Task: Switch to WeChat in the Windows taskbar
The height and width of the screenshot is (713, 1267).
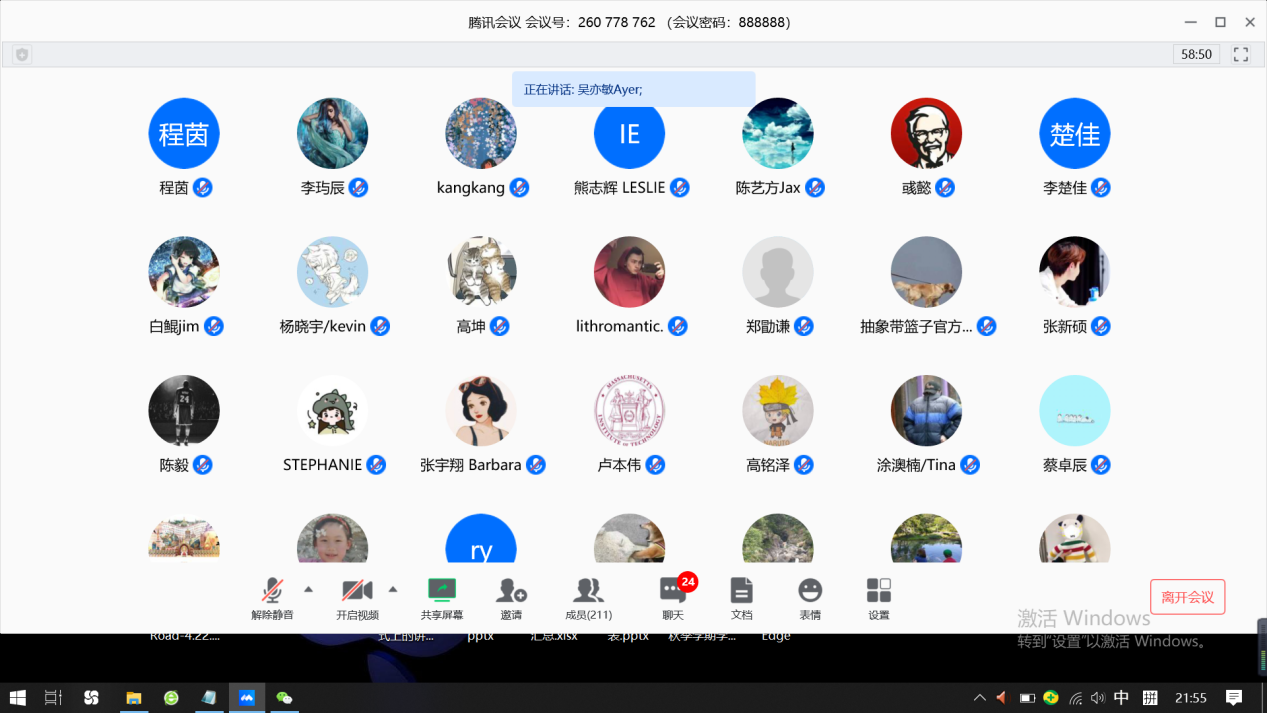Action: click(285, 697)
